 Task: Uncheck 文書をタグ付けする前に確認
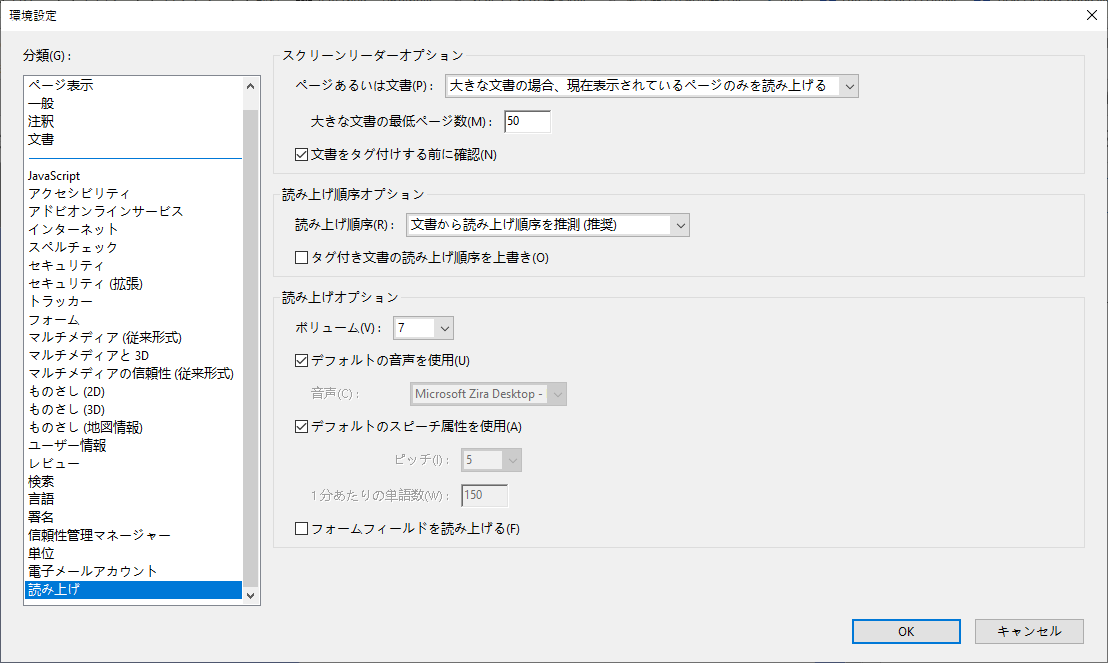301,154
